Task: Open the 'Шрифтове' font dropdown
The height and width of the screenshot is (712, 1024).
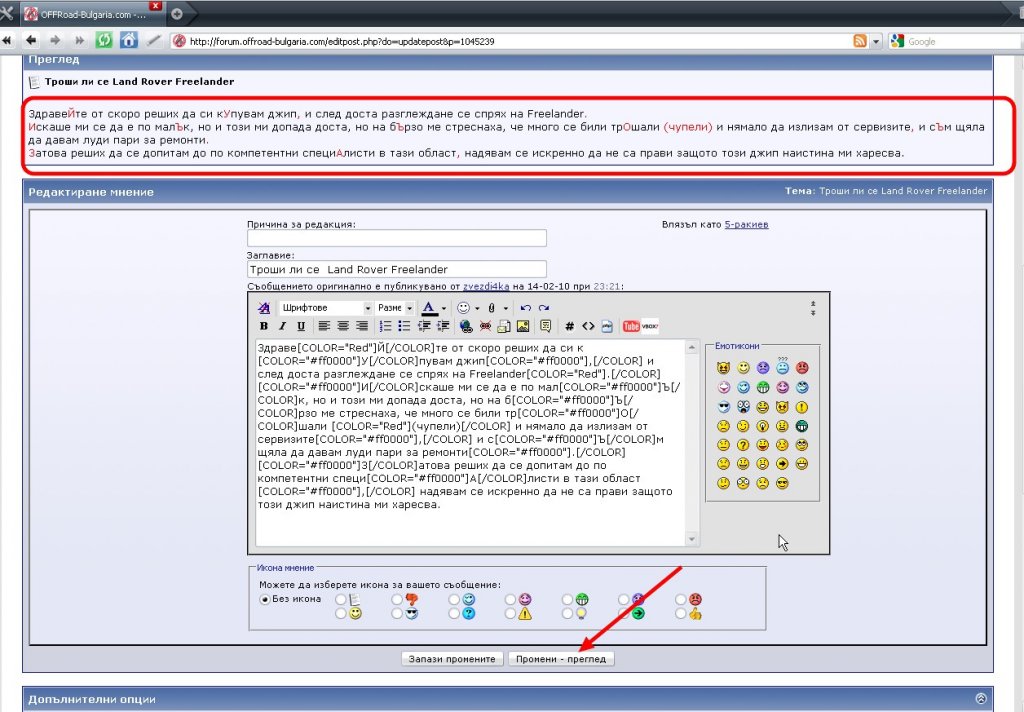Action: point(325,308)
